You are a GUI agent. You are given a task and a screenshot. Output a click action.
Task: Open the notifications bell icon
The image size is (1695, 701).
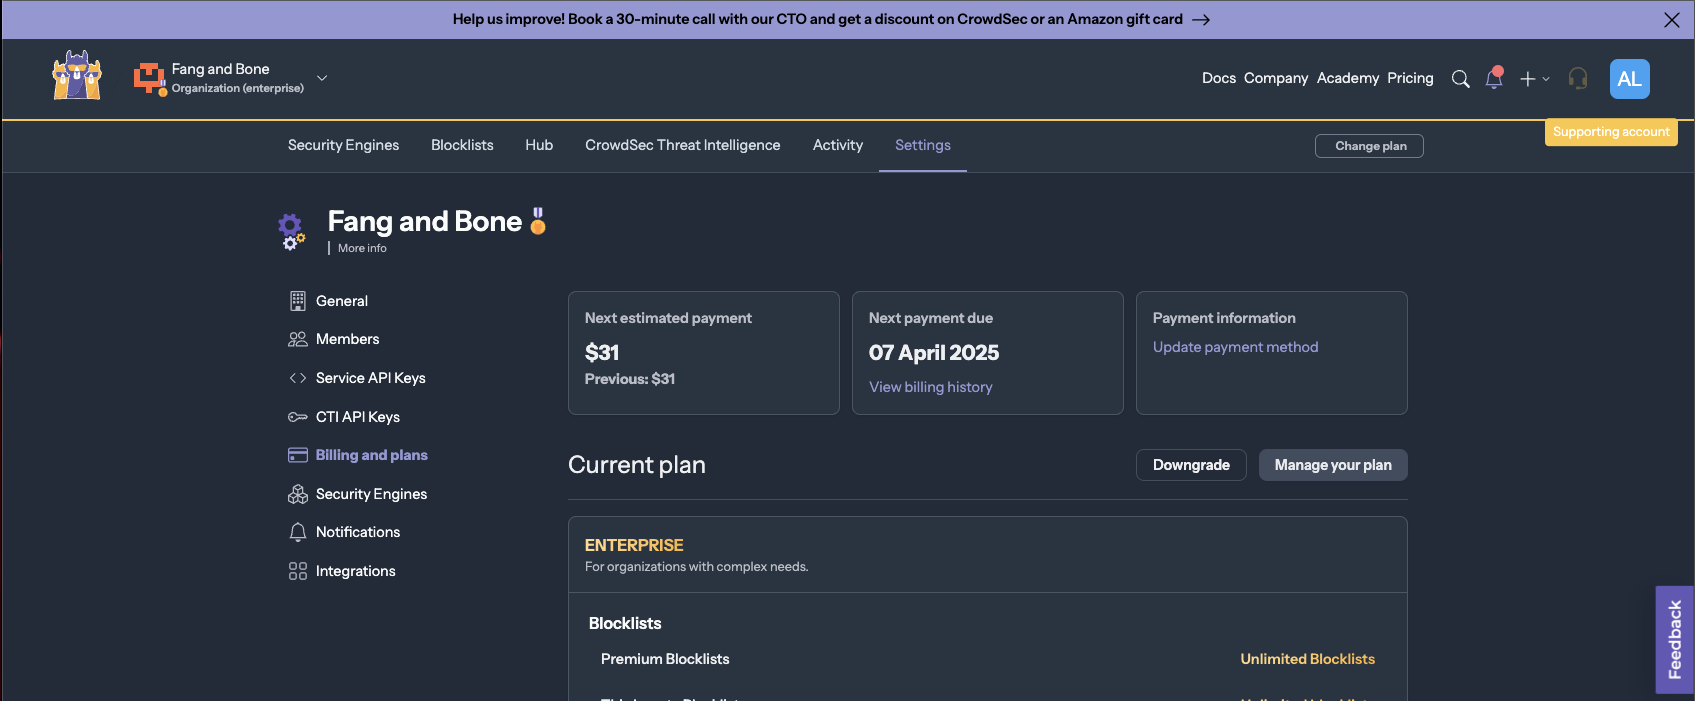pos(1494,79)
